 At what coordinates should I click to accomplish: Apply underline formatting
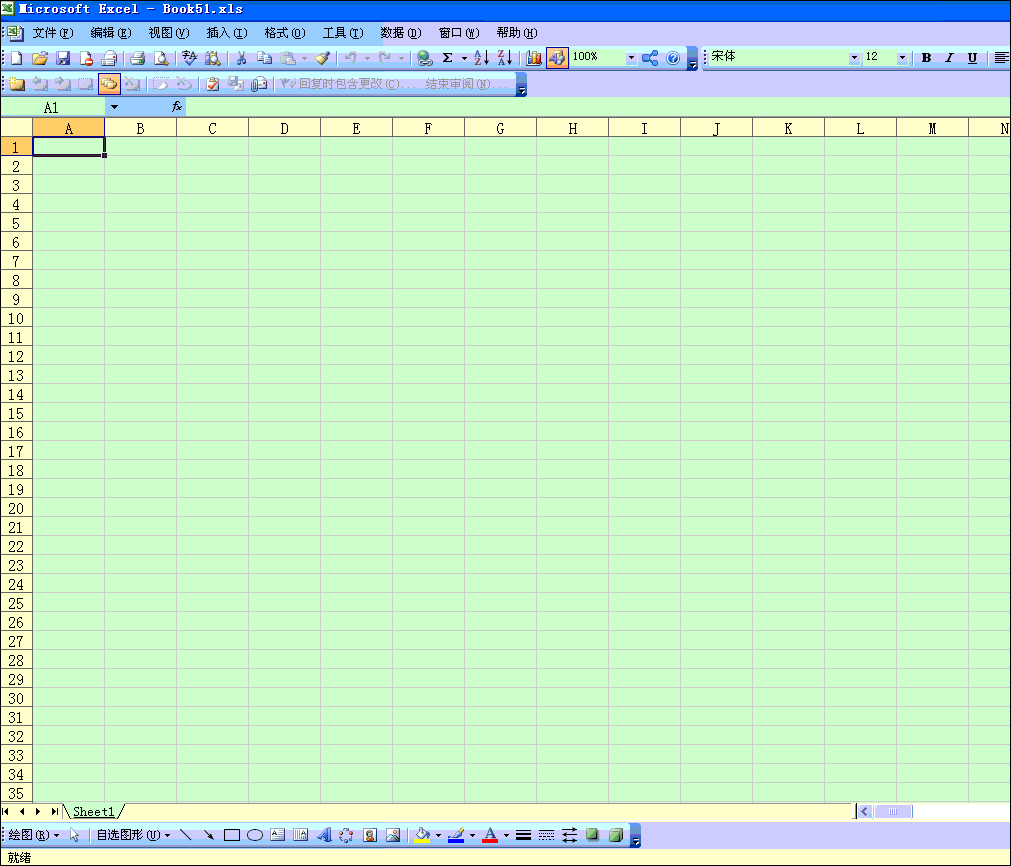click(971, 58)
